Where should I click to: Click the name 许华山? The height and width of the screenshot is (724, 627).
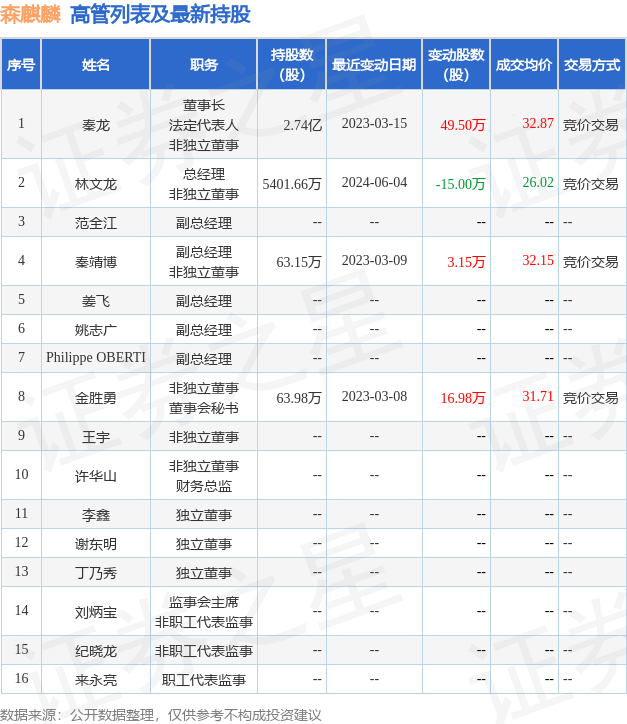[x=96, y=476]
